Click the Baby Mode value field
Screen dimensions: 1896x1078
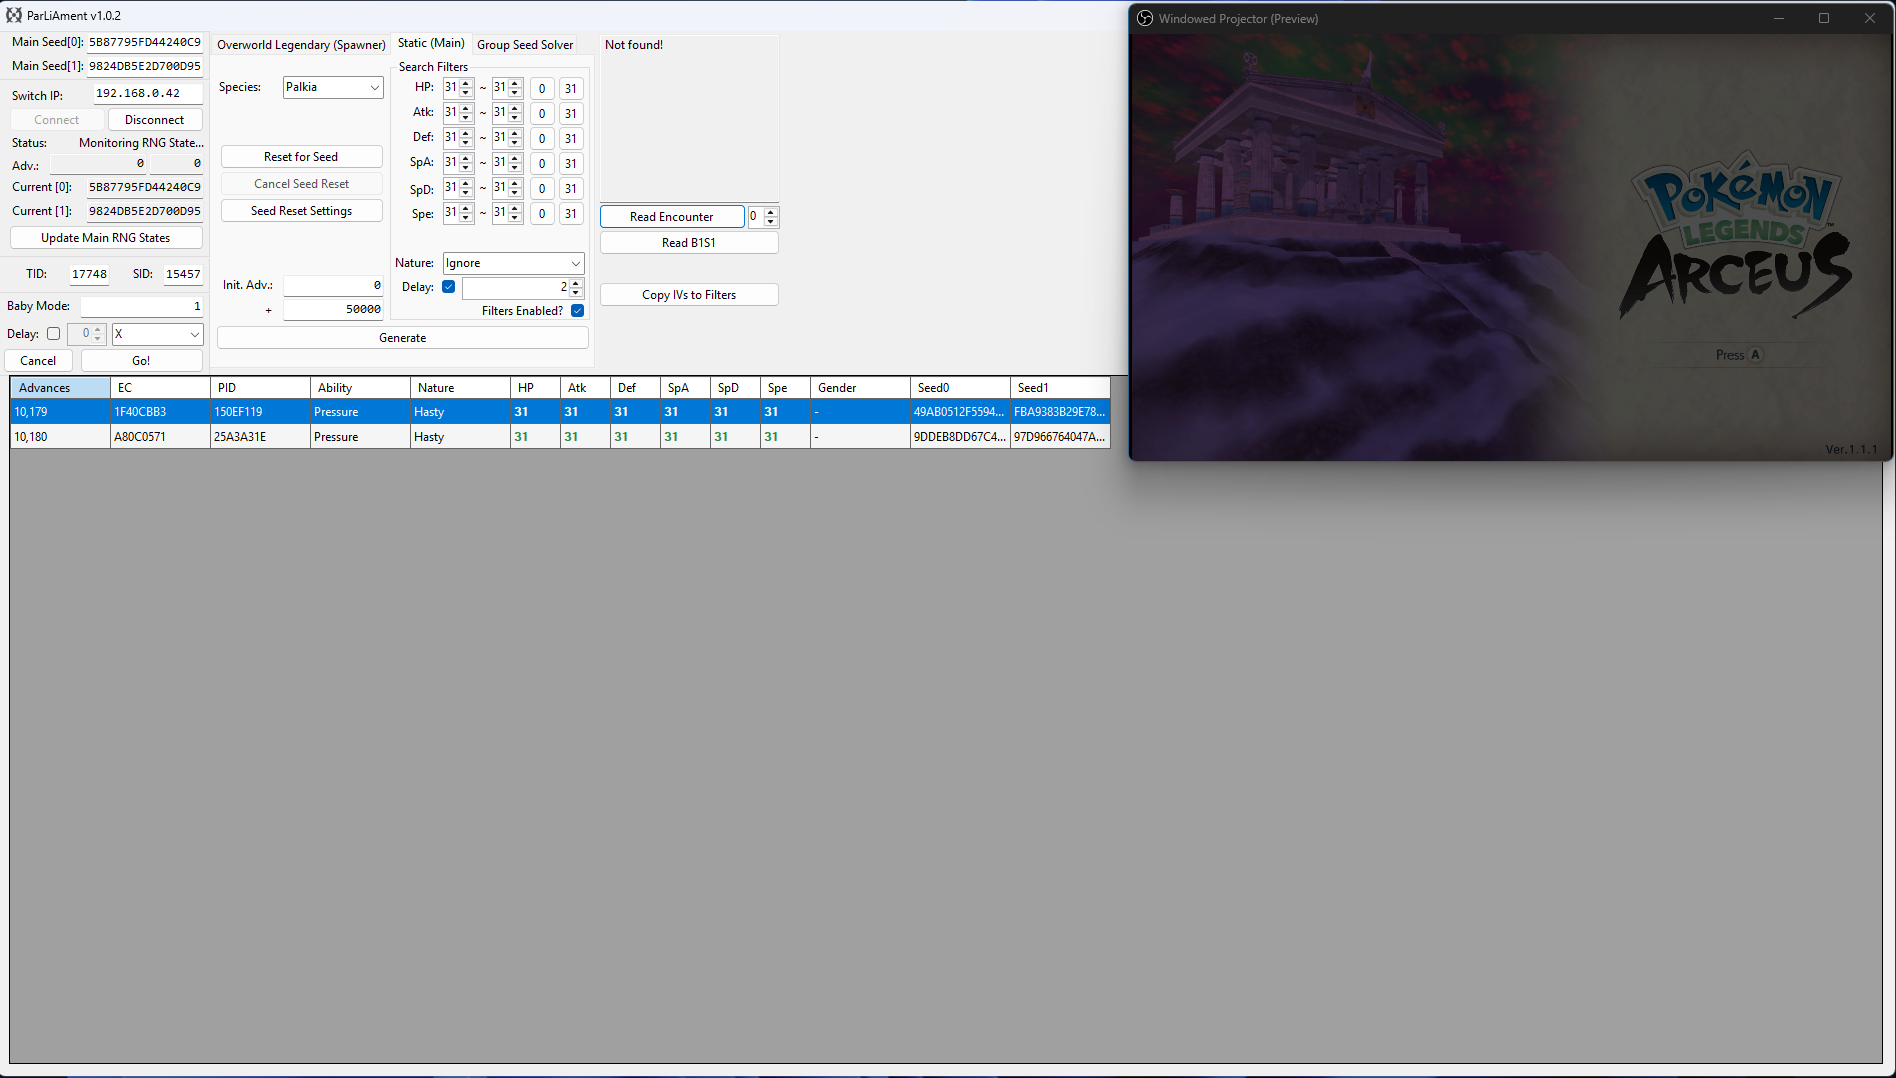[x=142, y=306]
